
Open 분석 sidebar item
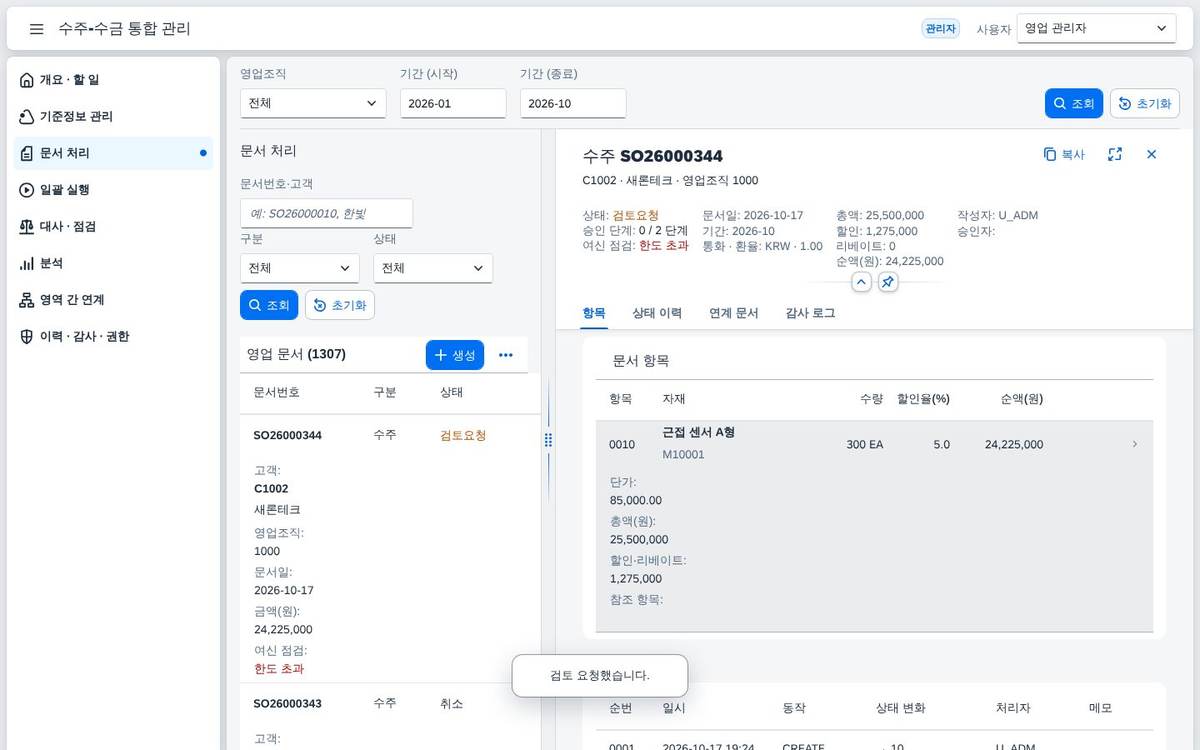pyautogui.click(x=115, y=263)
